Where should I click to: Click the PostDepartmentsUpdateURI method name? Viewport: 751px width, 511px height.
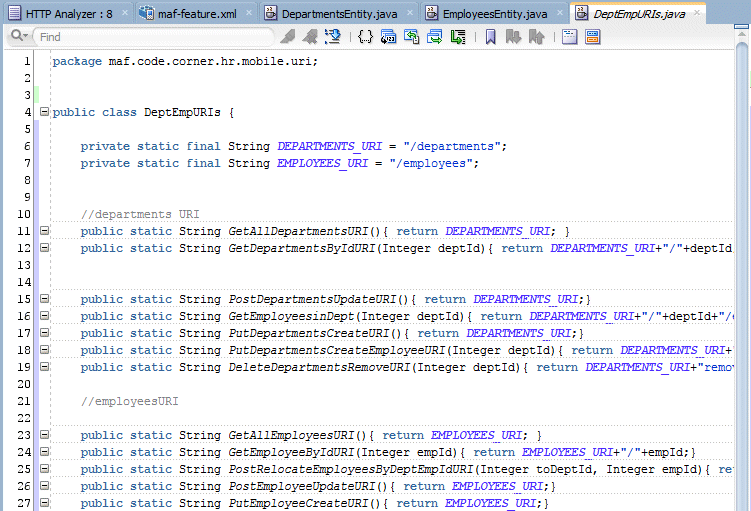[x=312, y=299]
